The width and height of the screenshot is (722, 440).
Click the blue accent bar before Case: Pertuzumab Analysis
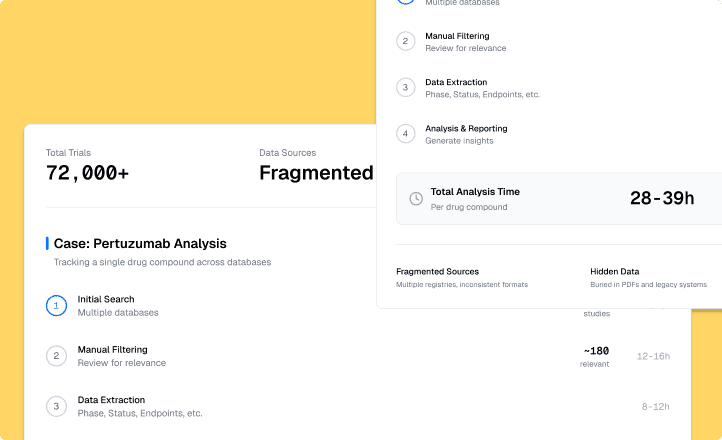click(x=47, y=243)
